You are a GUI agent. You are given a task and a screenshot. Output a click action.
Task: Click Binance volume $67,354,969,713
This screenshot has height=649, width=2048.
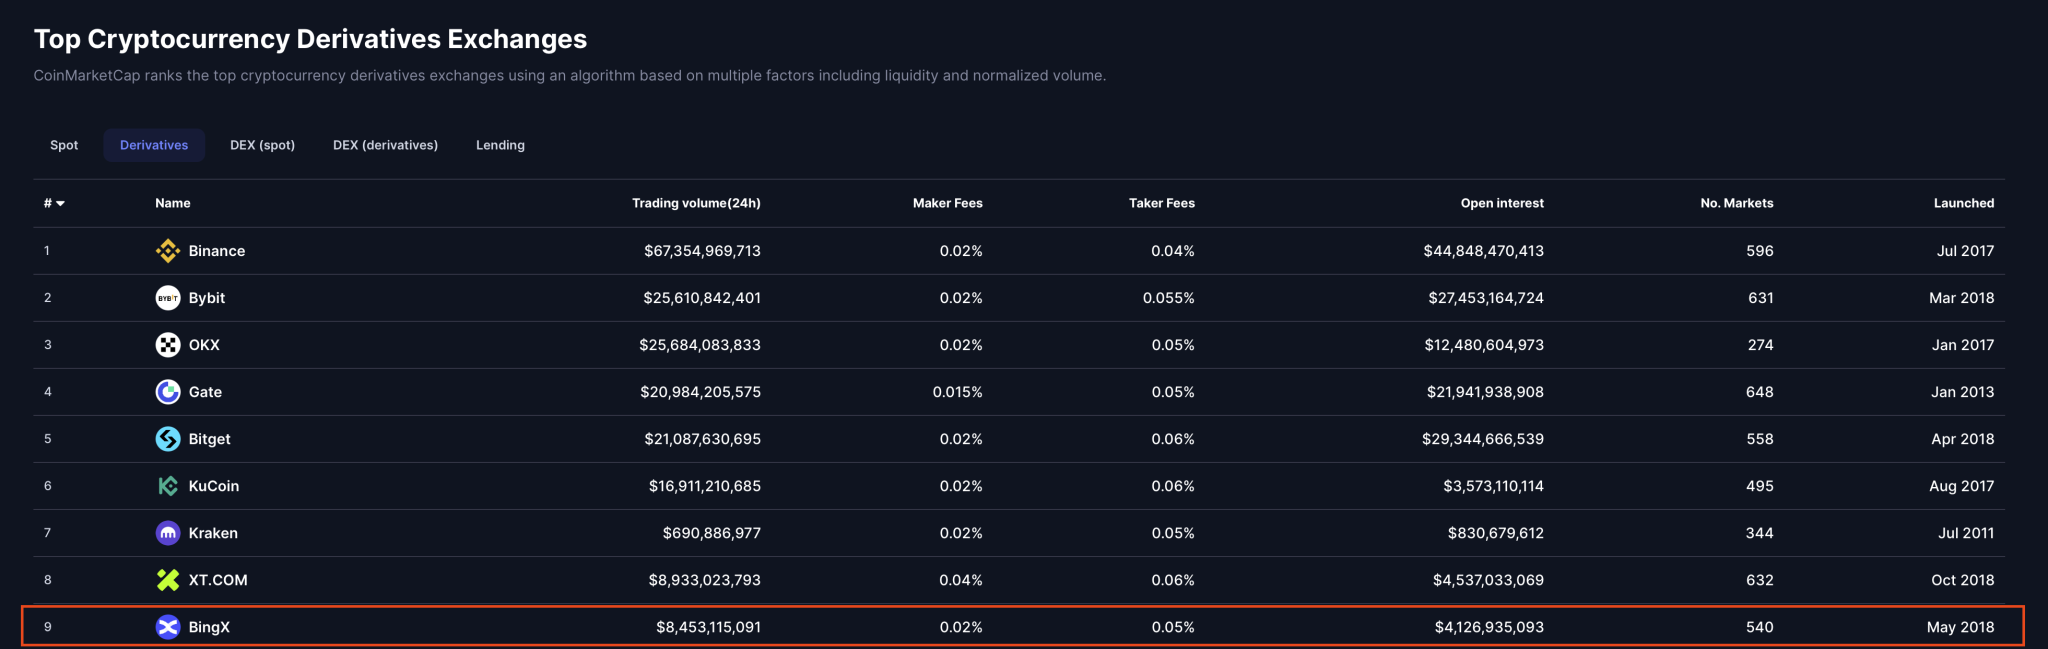point(702,251)
